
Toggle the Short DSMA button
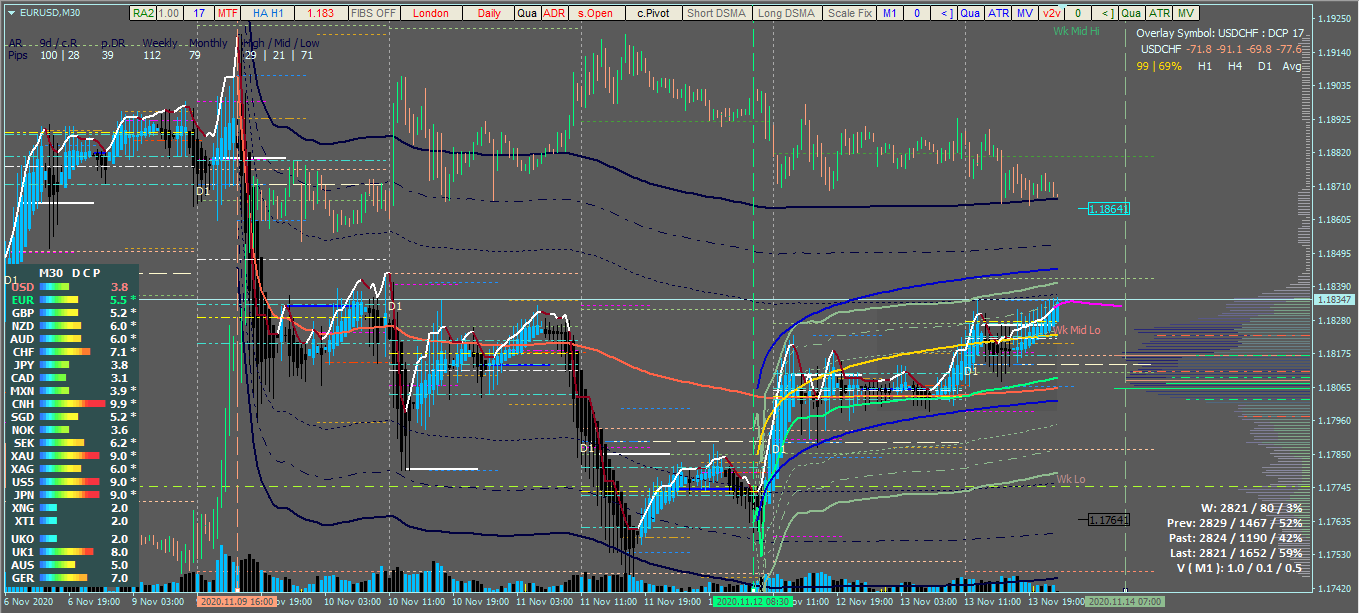click(x=715, y=13)
